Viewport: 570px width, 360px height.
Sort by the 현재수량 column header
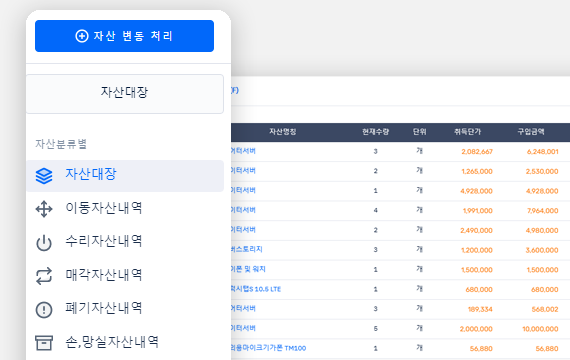(376, 132)
